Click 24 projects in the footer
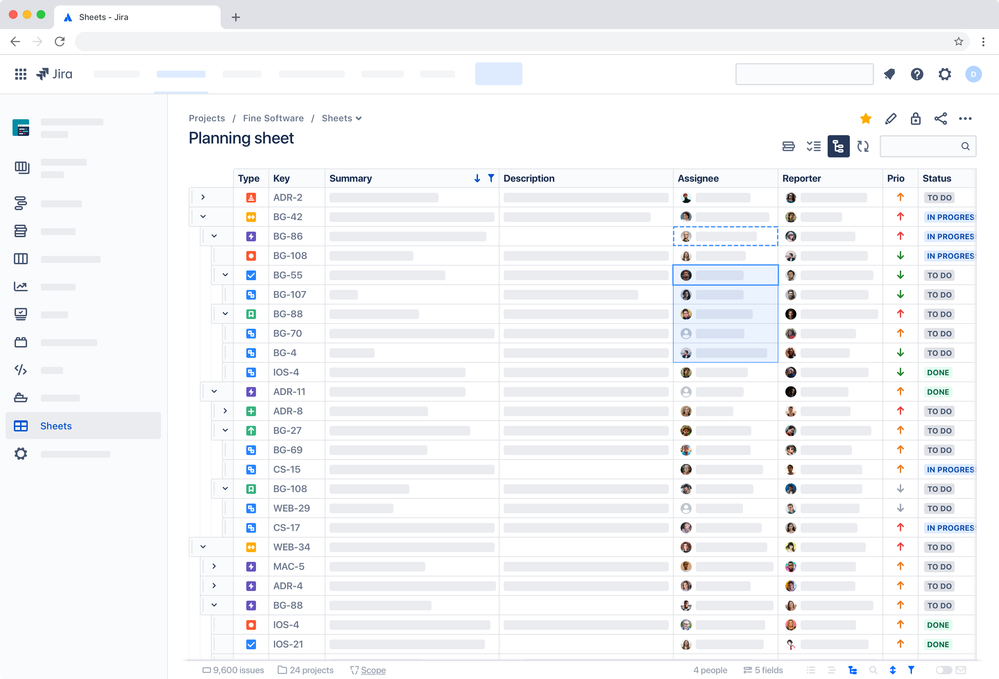This screenshot has height=679, width=999. (305, 670)
